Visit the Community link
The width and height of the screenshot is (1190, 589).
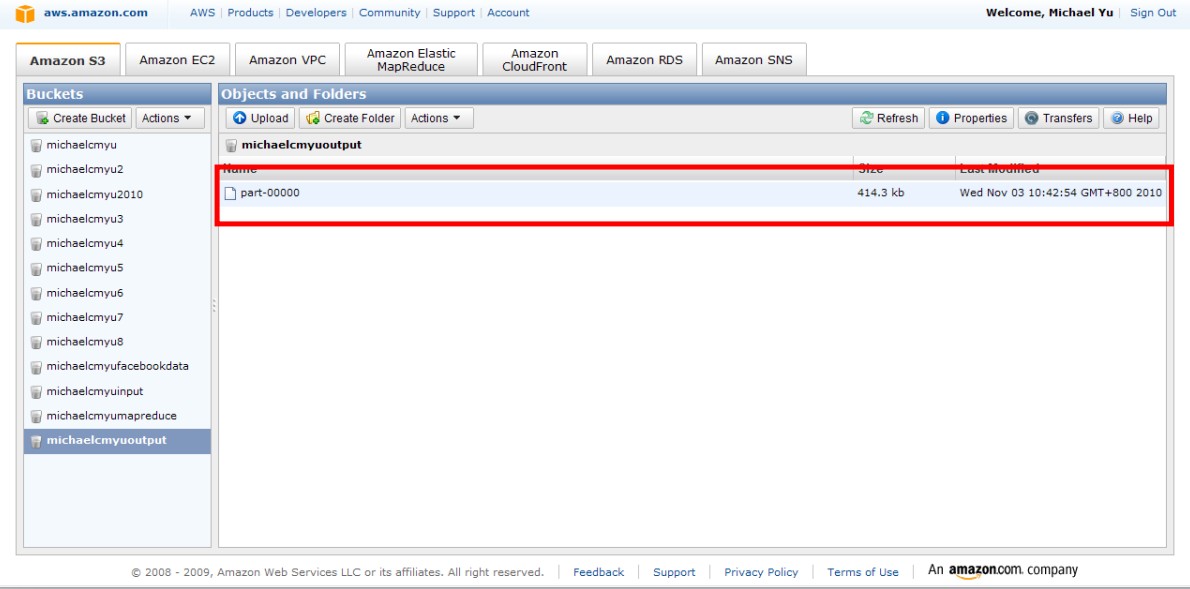[x=389, y=13]
